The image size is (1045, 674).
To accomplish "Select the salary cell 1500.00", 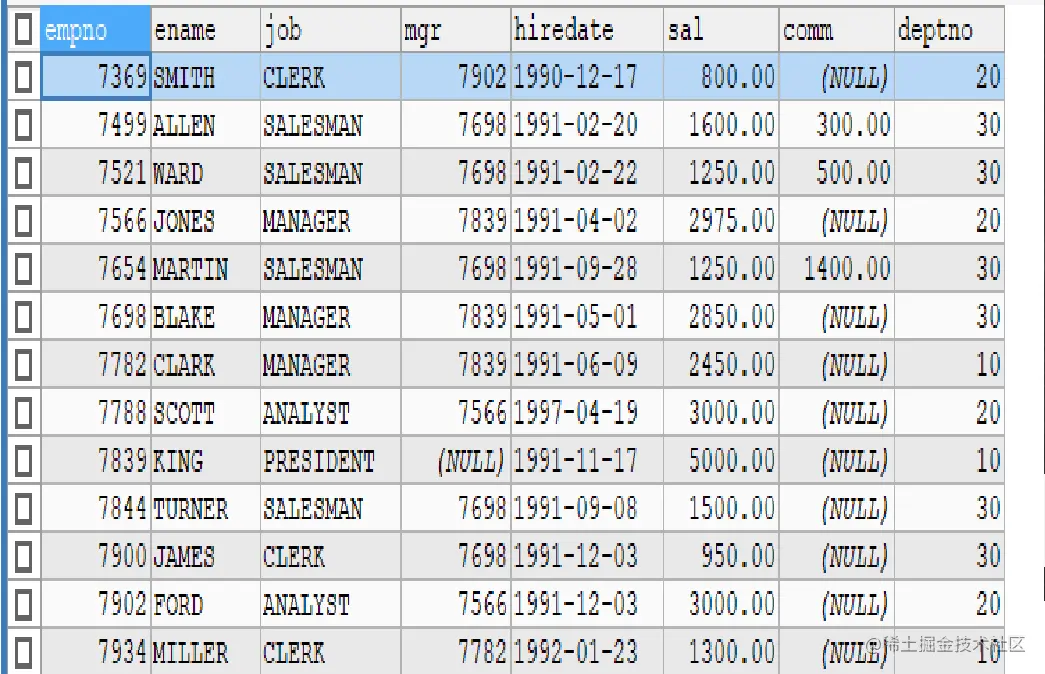I will (721, 509).
